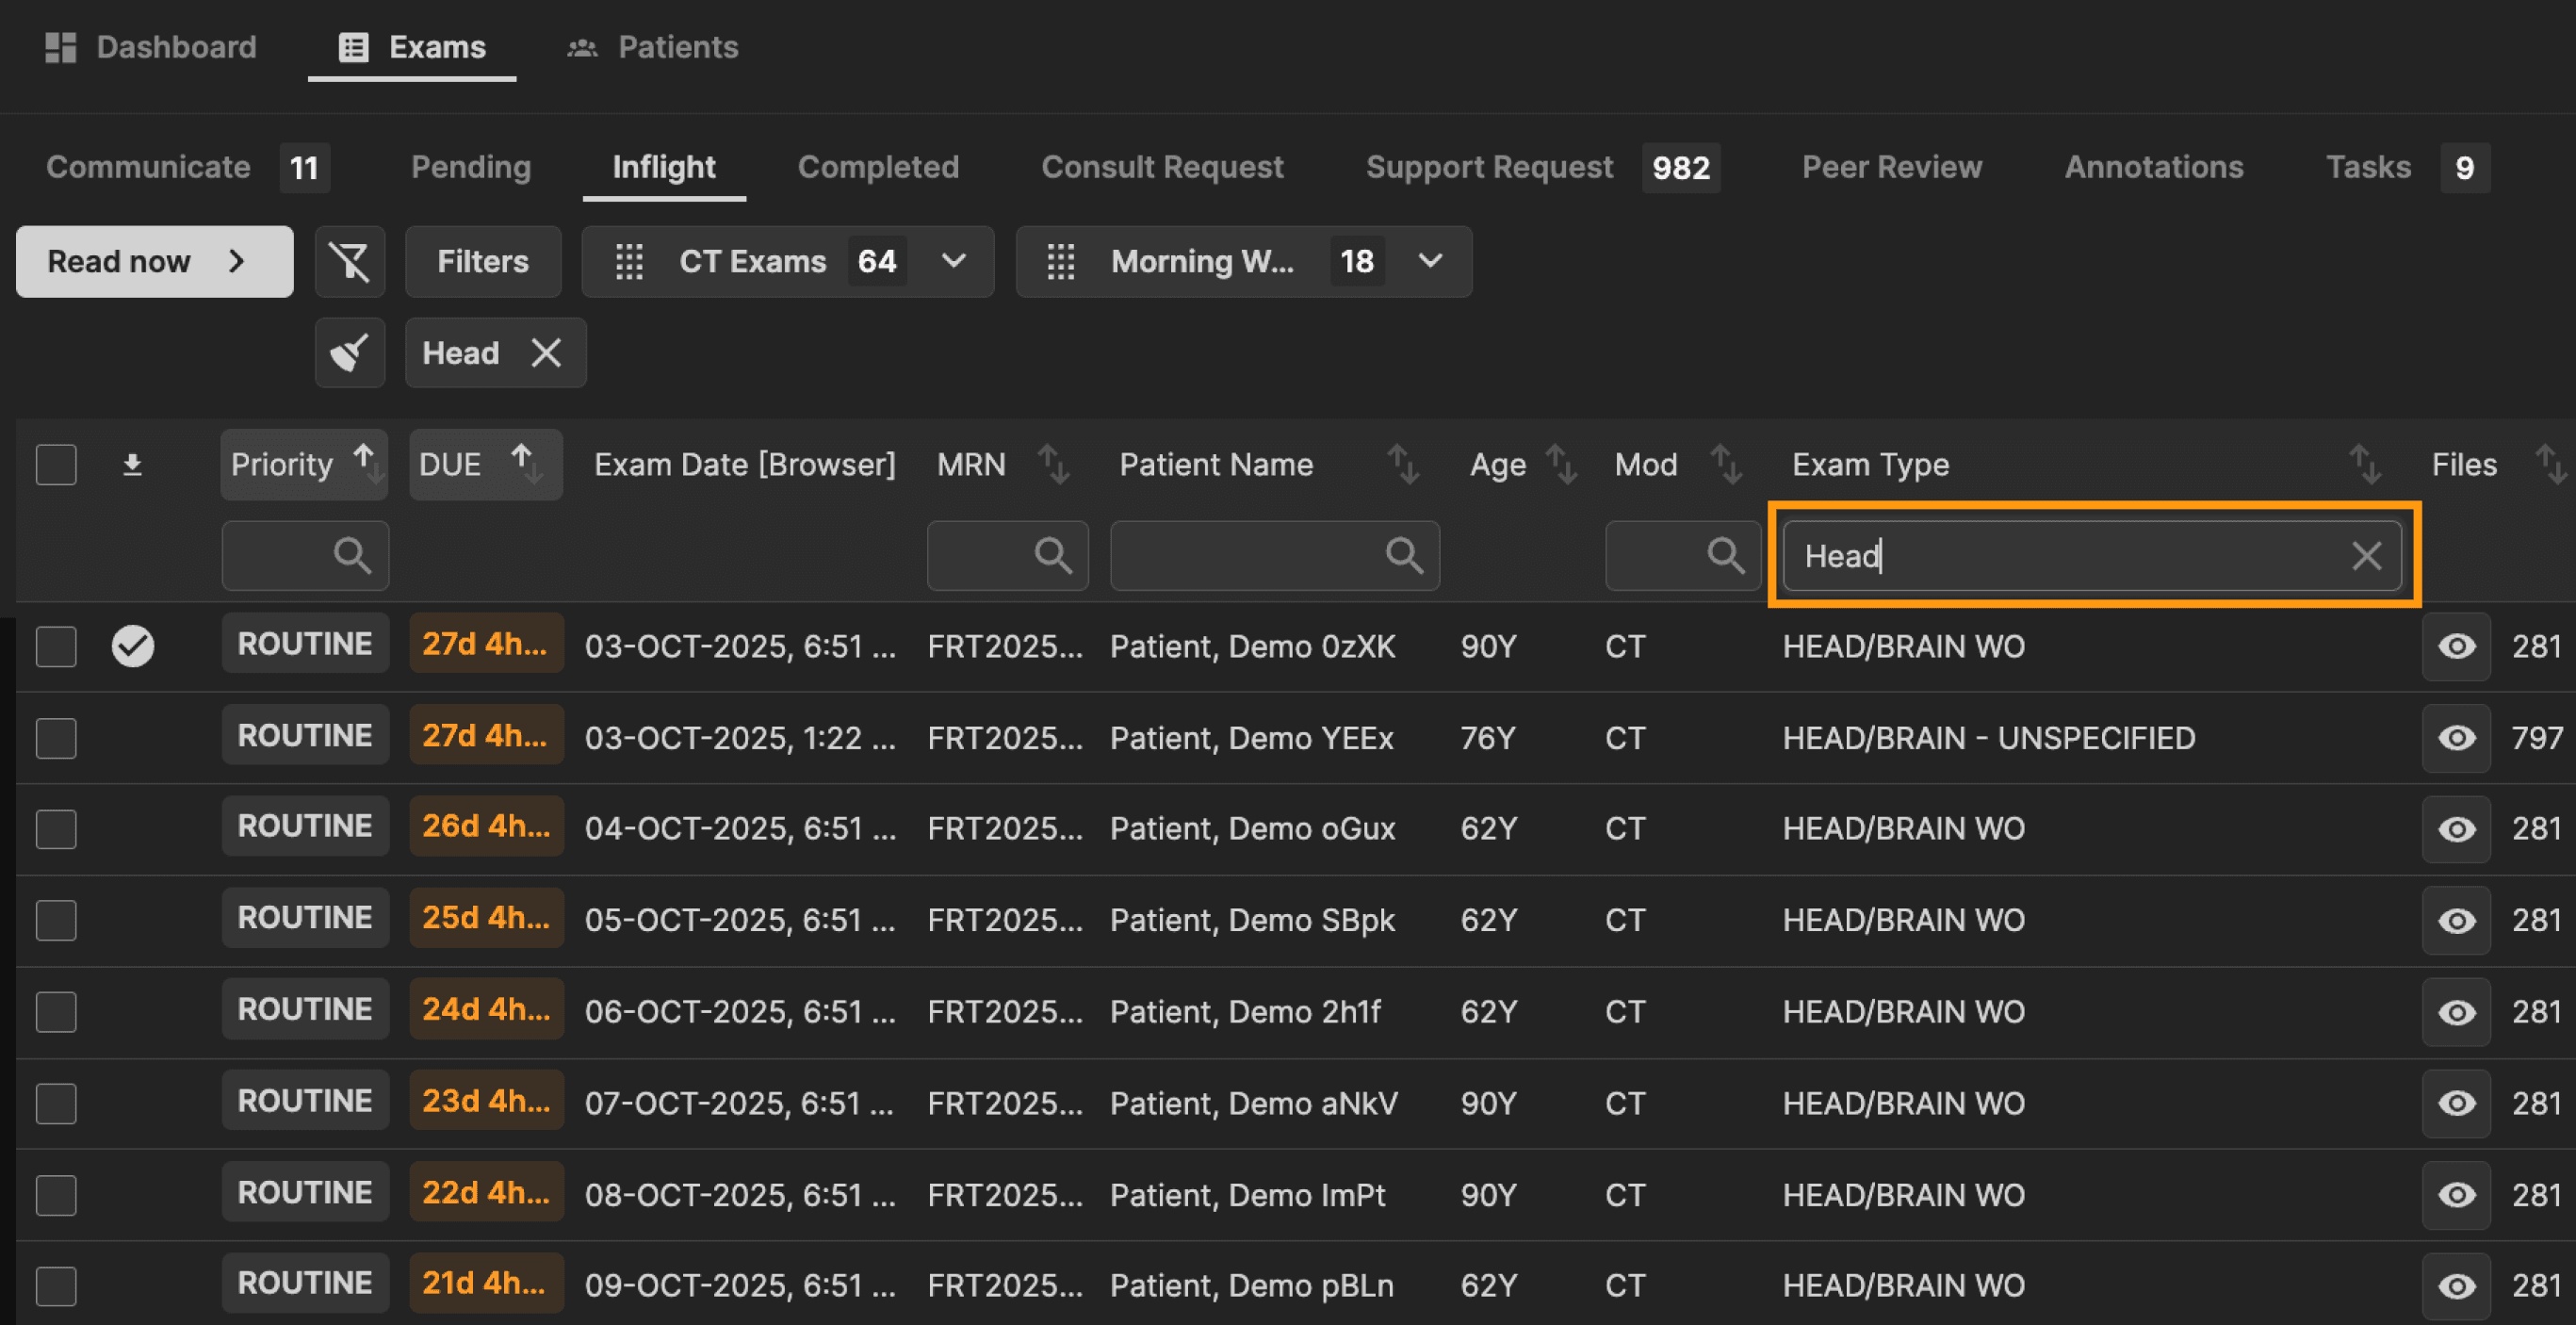This screenshot has height=1325, width=2576.
Task: Preview the Demo oGux exam with the eye icon
Action: point(2455,829)
